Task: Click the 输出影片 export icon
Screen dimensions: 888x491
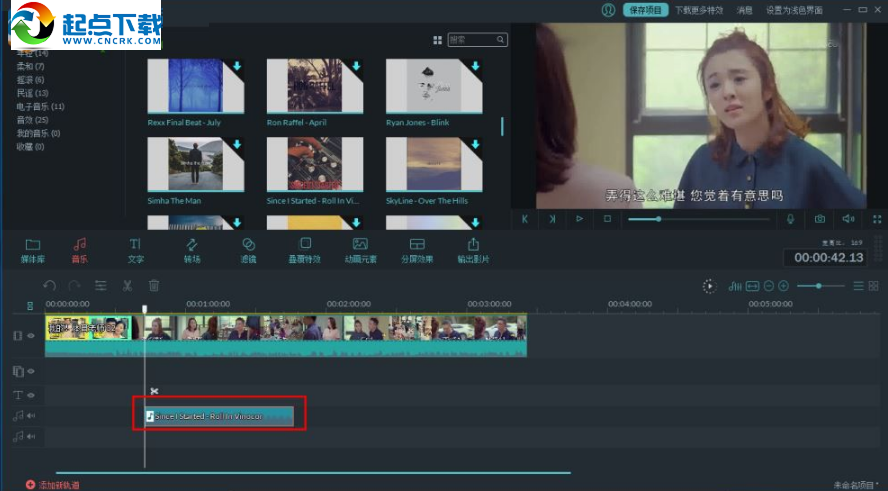Action: pyautogui.click(x=473, y=249)
